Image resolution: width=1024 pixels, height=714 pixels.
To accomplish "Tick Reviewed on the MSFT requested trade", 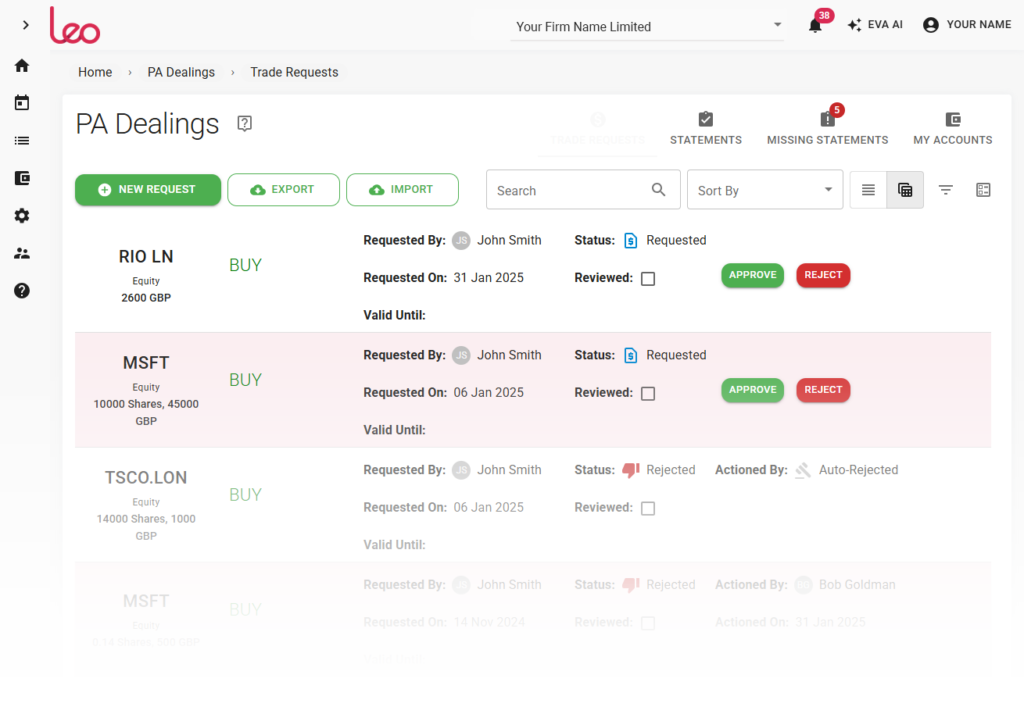I will 648,393.
